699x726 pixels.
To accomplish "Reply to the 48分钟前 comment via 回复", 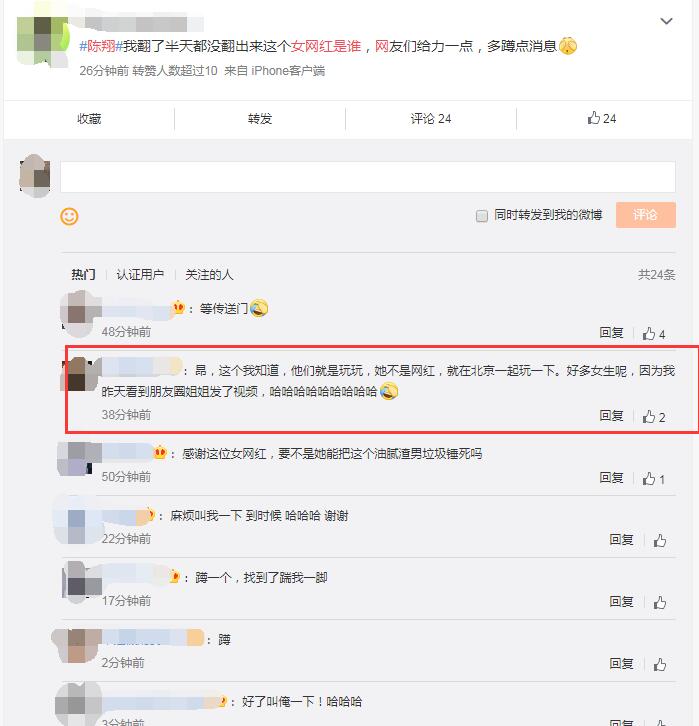I will coord(611,332).
